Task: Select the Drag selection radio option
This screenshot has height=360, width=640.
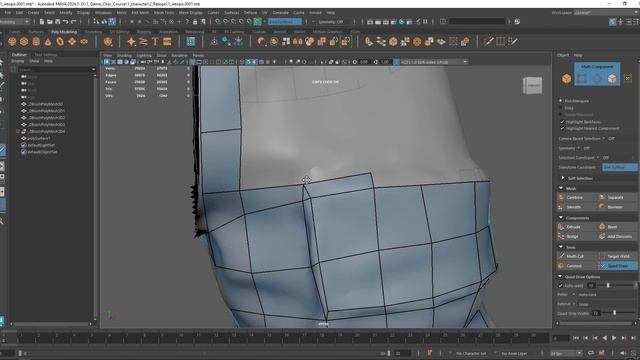Action: click(561, 108)
